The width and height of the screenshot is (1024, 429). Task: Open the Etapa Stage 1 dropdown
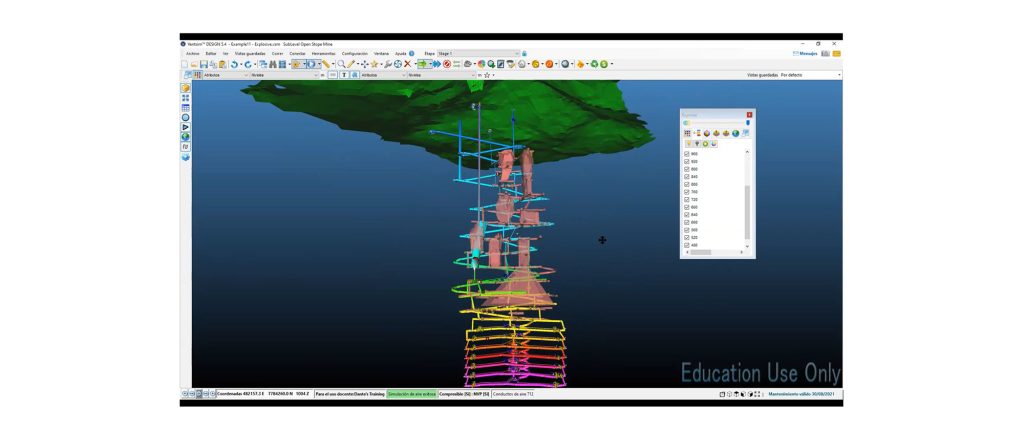(x=478, y=53)
